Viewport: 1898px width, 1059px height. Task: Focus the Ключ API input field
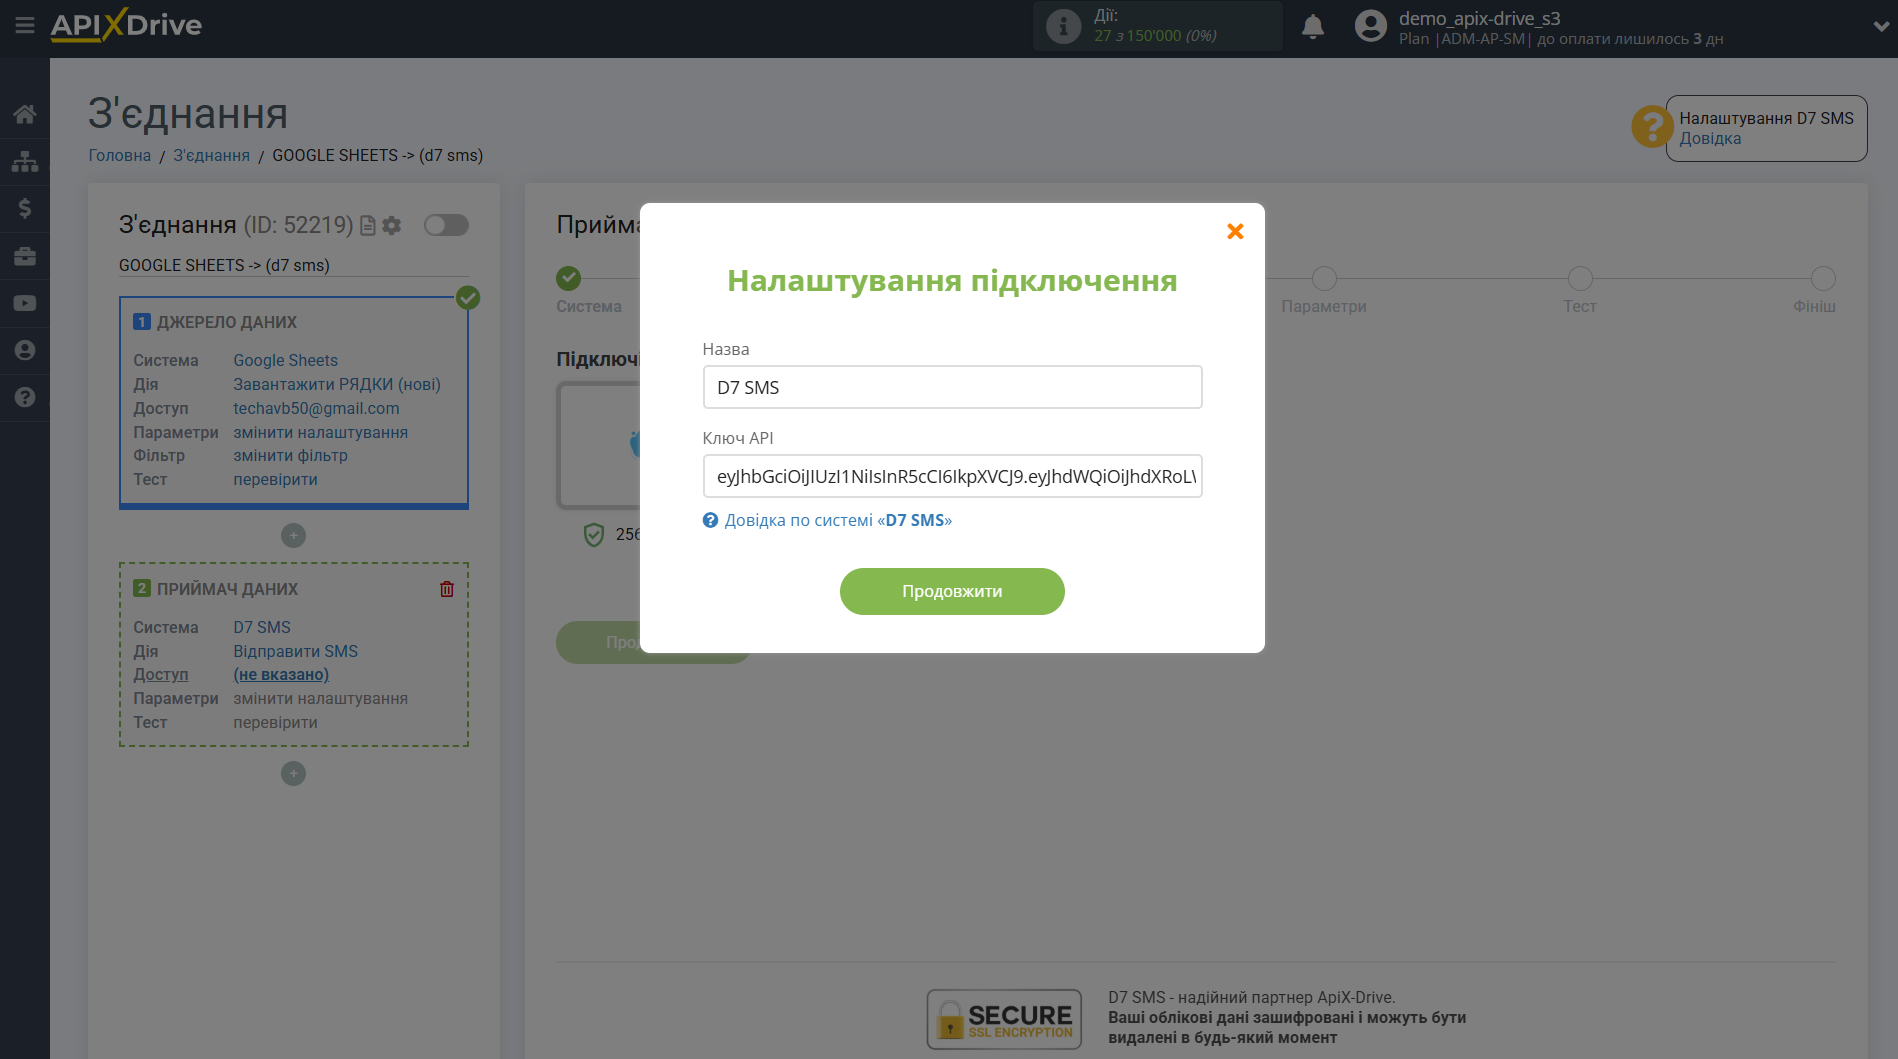[952, 476]
